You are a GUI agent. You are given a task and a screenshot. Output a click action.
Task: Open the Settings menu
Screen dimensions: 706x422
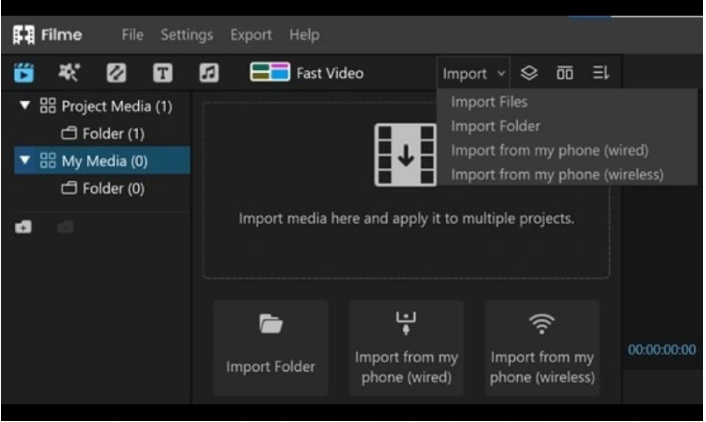[187, 35]
